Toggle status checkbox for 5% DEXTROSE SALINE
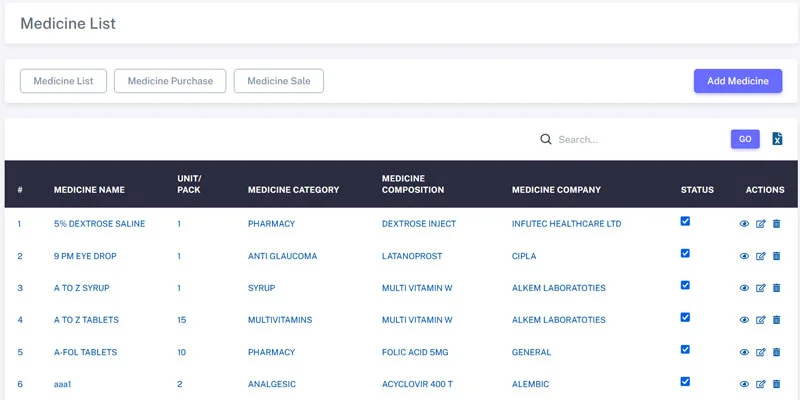 pos(685,221)
